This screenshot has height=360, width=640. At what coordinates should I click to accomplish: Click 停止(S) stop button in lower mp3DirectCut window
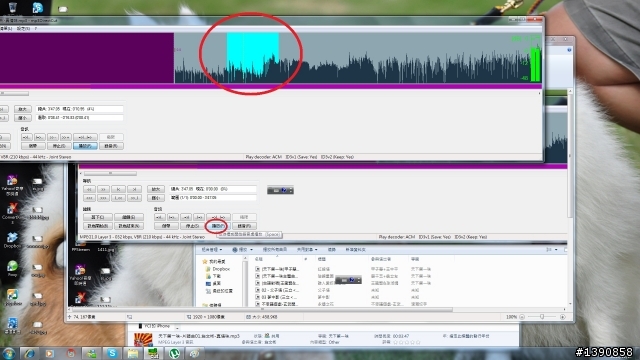191,226
